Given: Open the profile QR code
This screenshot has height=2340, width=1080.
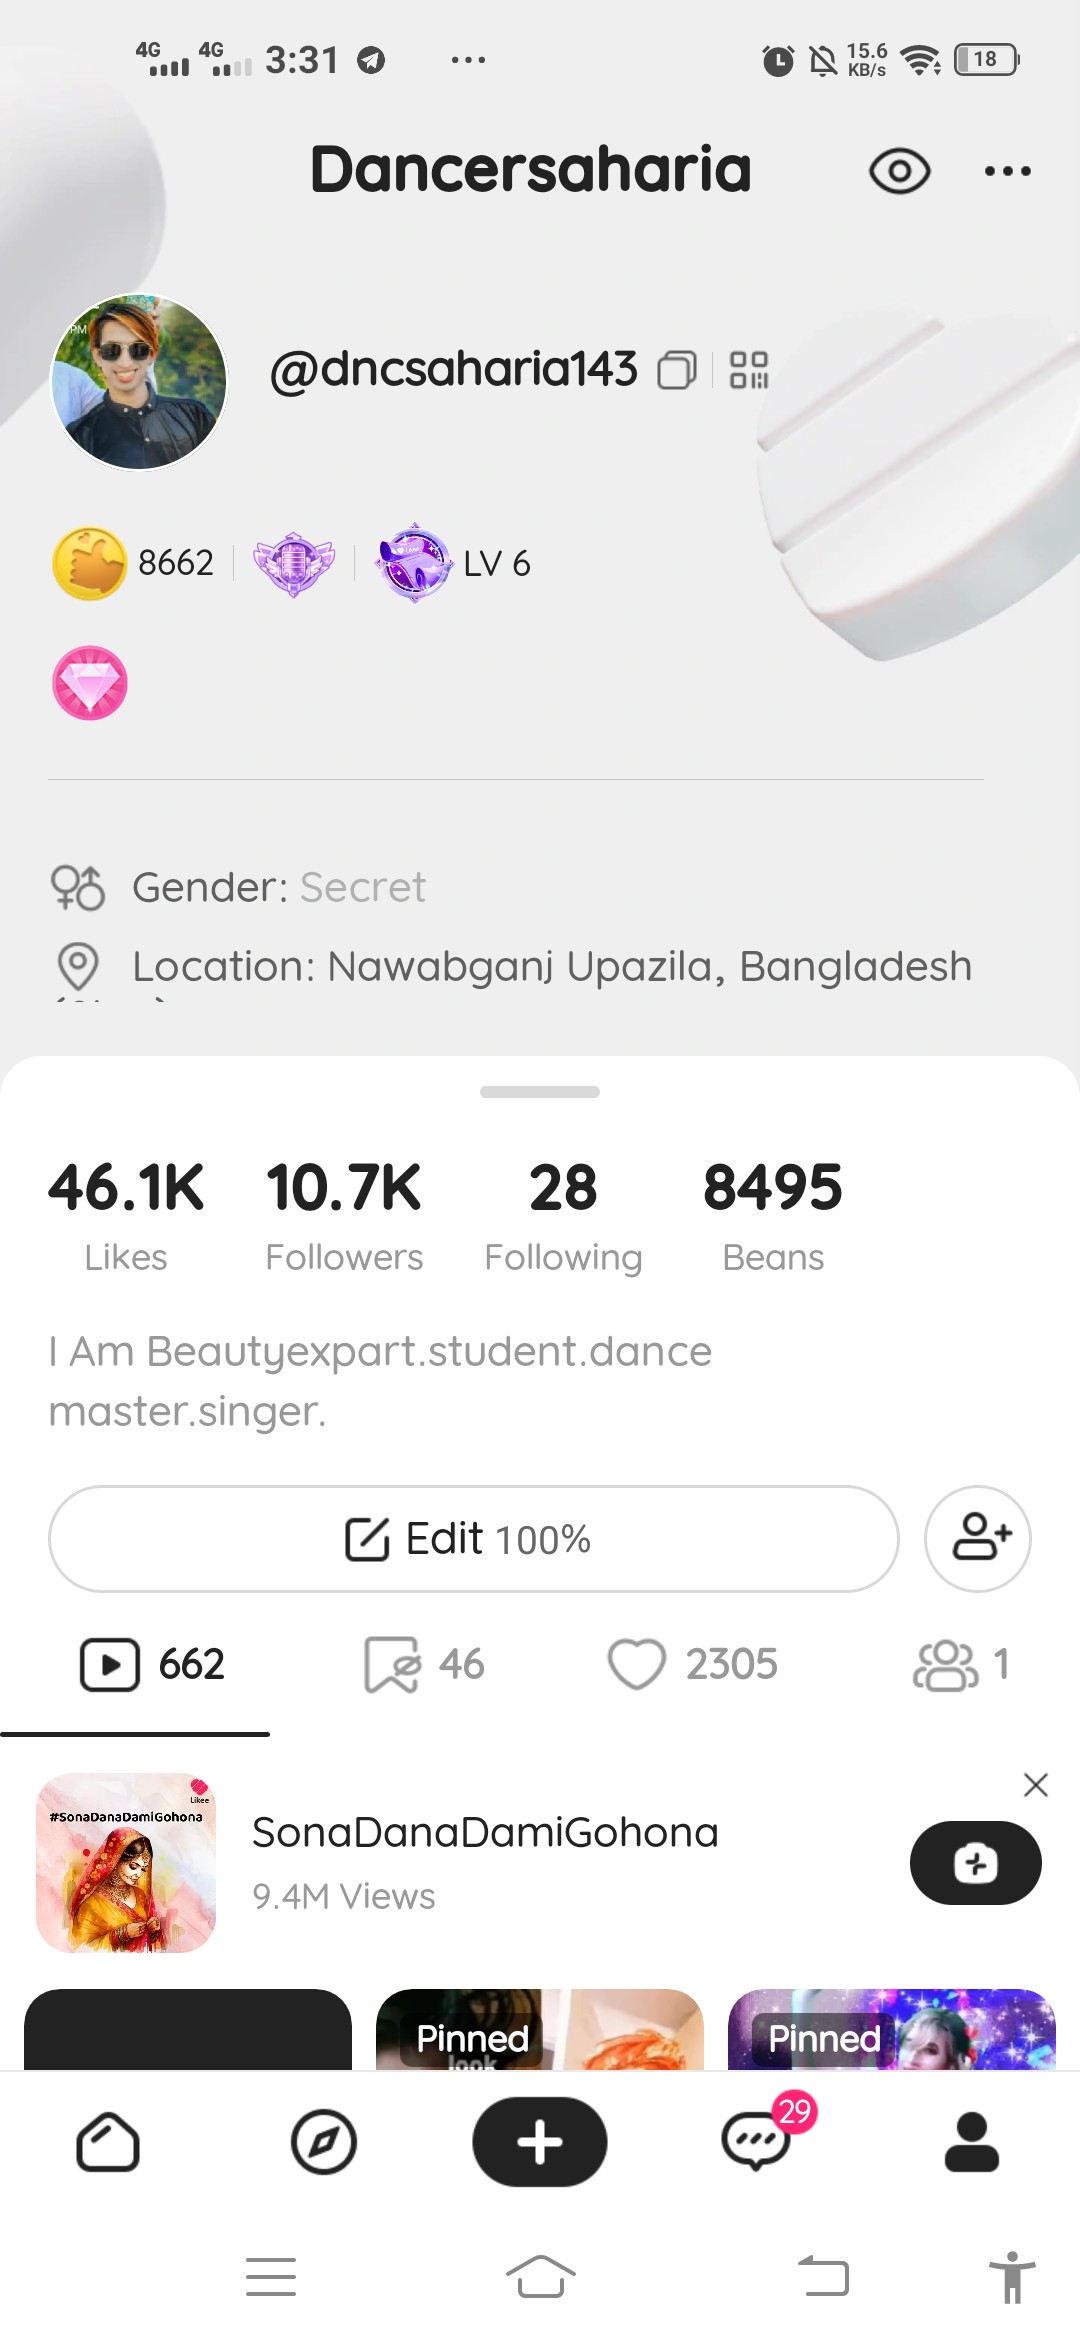Looking at the screenshot, I should (x=749, y=370).
